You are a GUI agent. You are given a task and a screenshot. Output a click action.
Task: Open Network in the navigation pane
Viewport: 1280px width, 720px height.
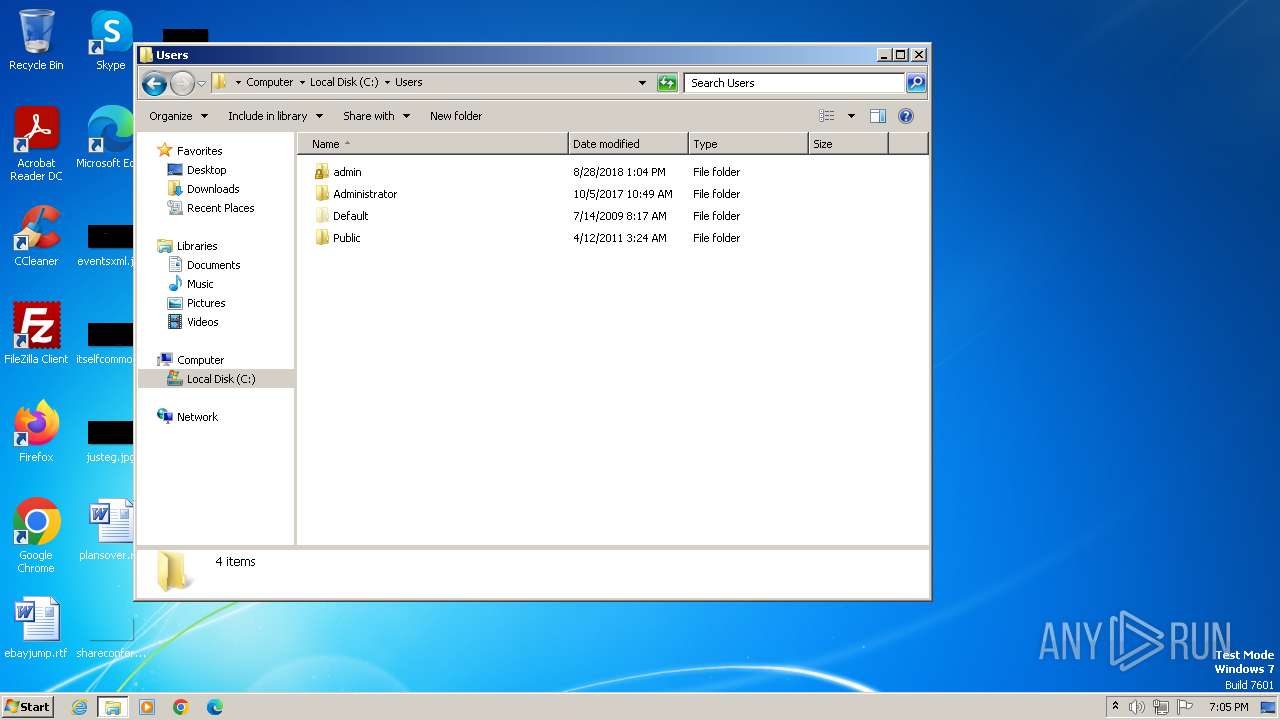coord(197,417)
